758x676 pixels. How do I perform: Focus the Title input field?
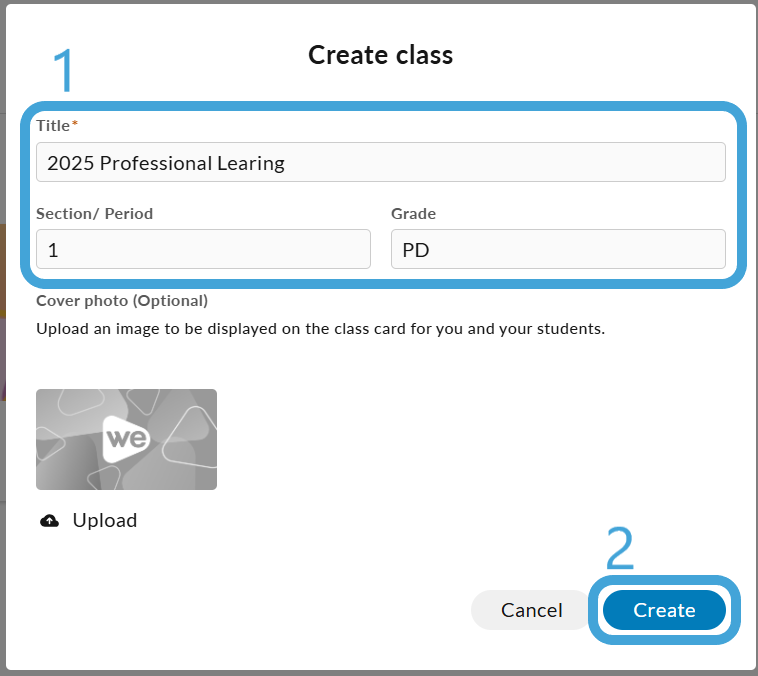coord(381,162)
